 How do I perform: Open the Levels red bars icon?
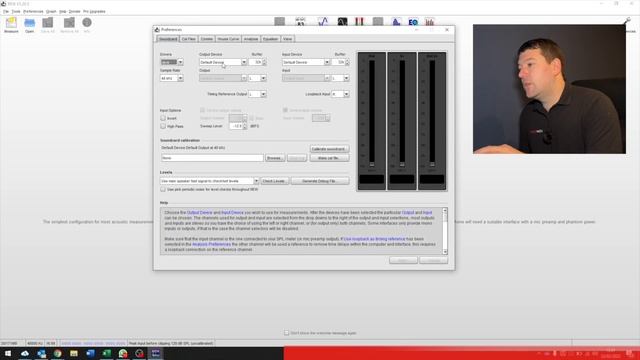pos(359,22)
